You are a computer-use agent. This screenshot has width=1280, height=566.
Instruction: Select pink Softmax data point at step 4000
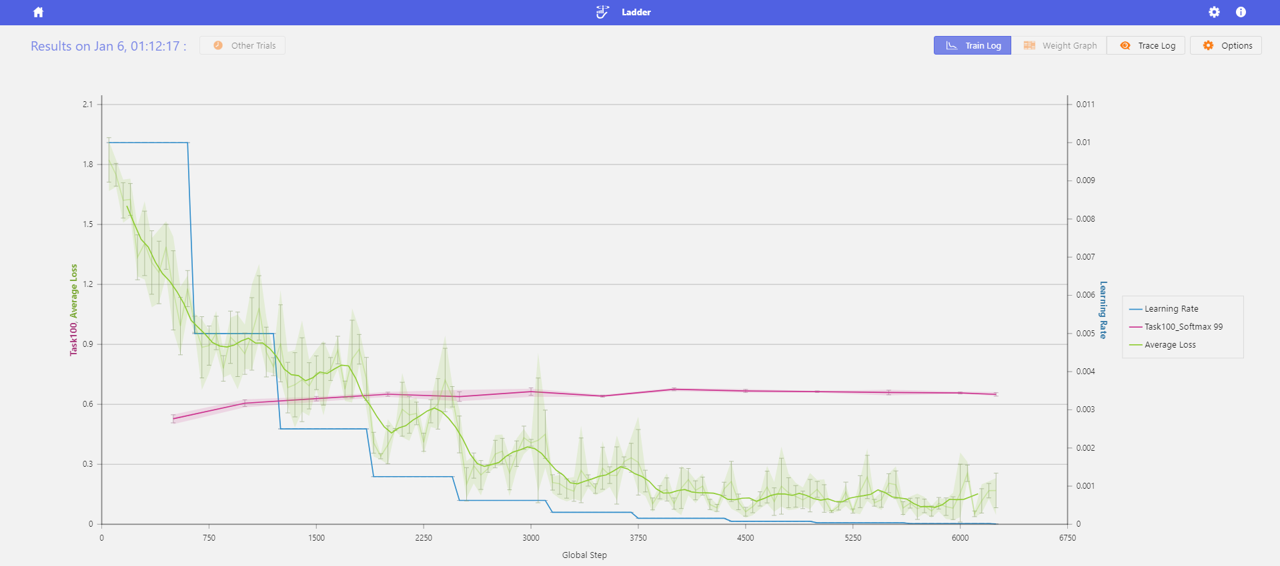(x=674, y=389)
